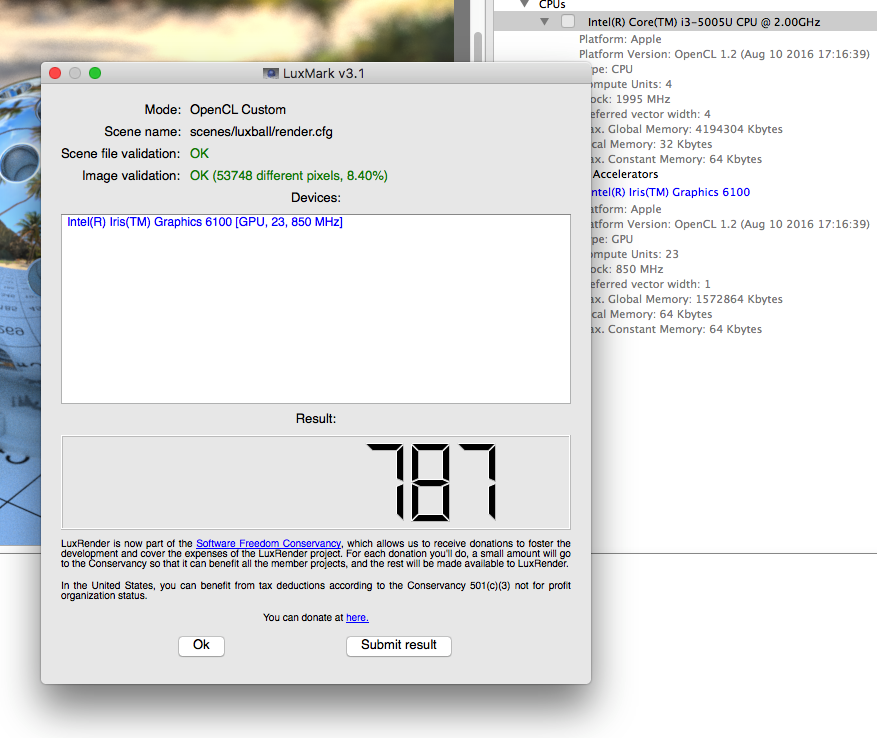Click 'Local Memory: 32 Kbytes' row
The width and height of the screenshot is (877, 738).
(652, 144)
